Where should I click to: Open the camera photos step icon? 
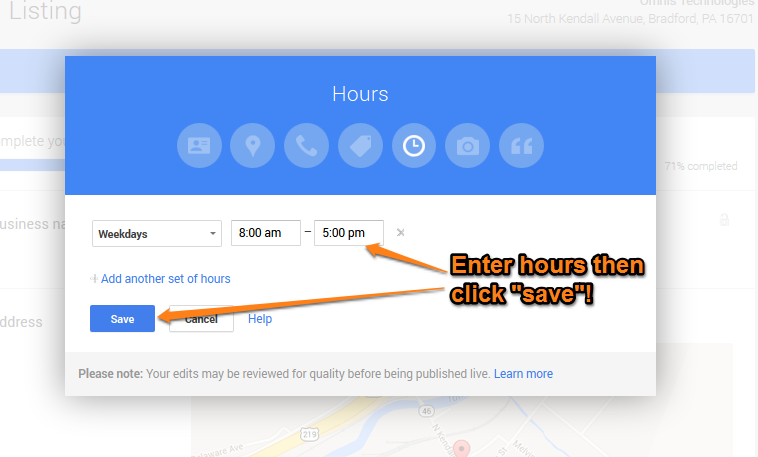coord(467,146)
